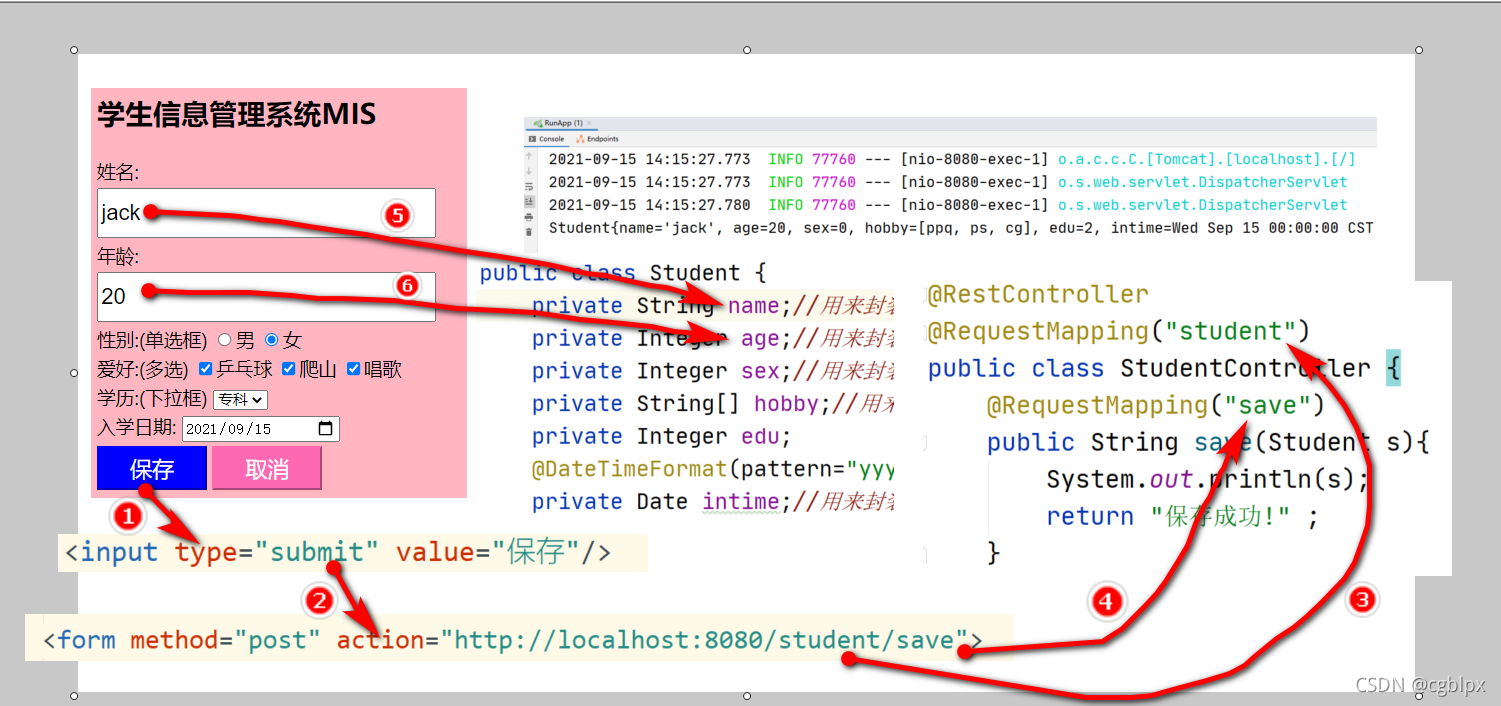Click the 入学日期 date field 2021/09/15

click(x=261, y=429)
